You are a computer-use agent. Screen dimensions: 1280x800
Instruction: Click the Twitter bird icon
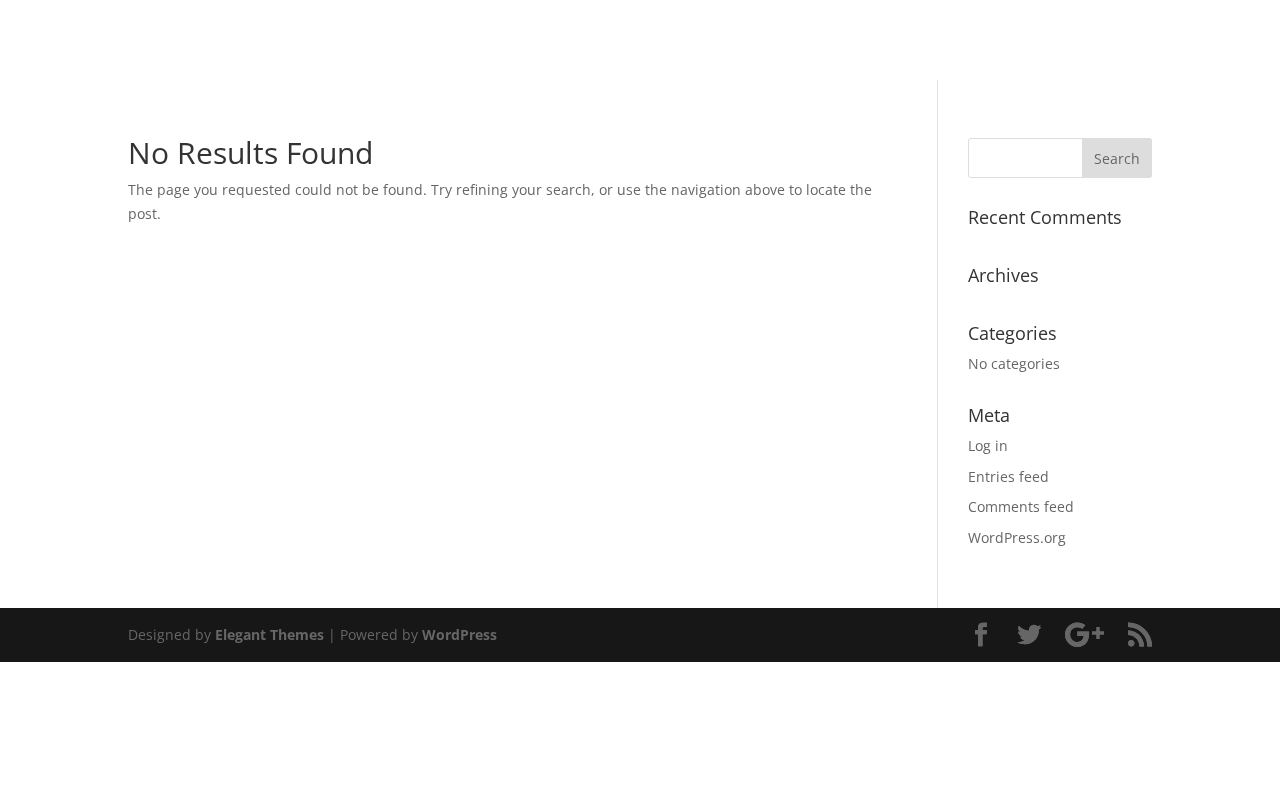pyautogui.click(x=1029, y=635)
